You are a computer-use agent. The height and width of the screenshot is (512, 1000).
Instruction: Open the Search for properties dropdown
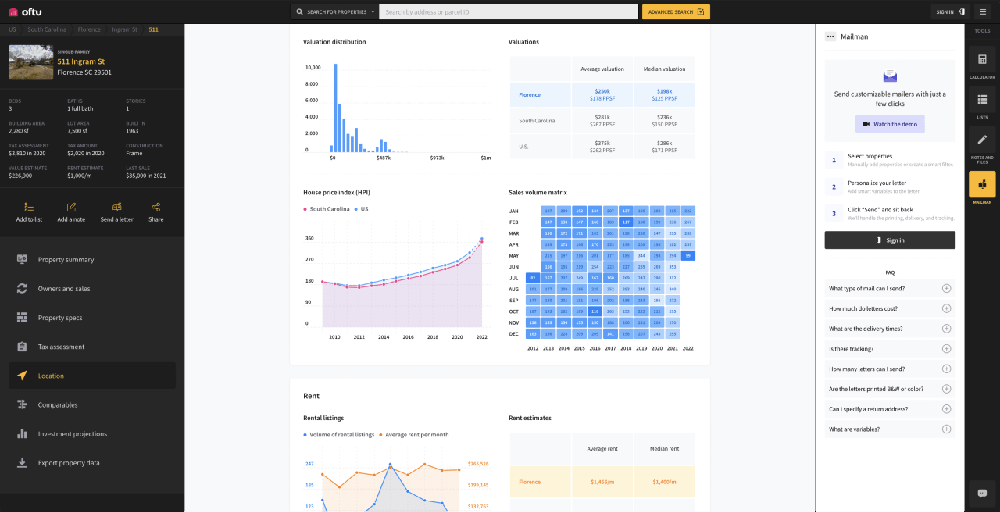[334, 11]
